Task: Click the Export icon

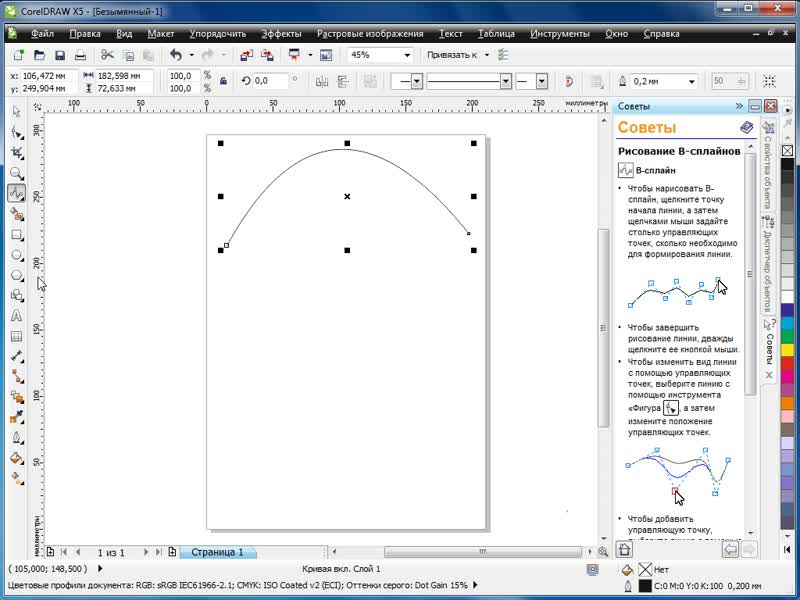Action: 267,55
